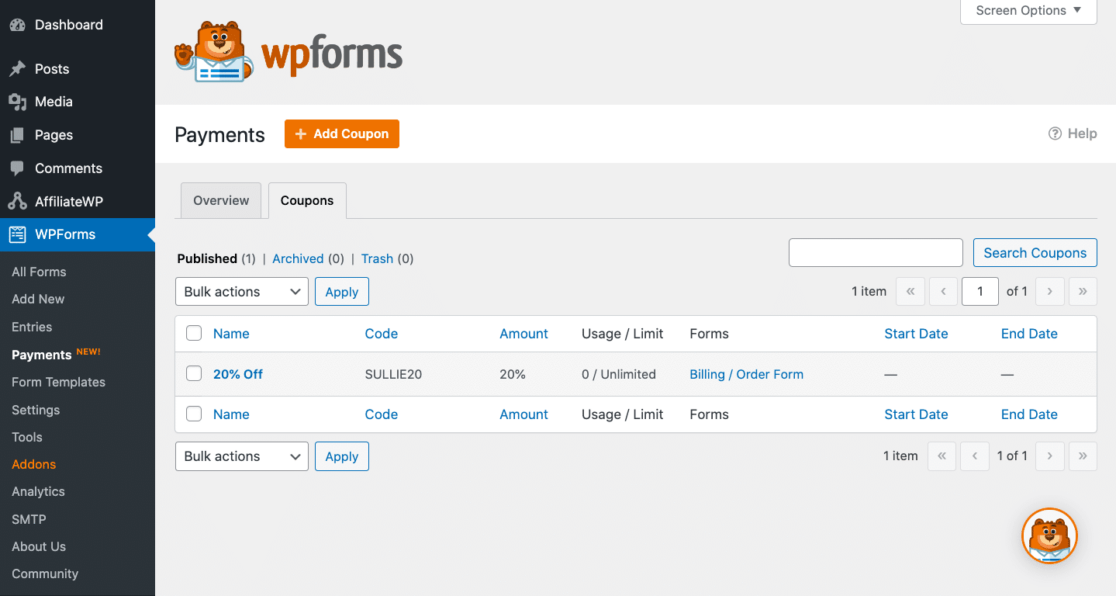Open All Forms submenu item
Screen dimensions: 1116x596
(x=38, y=272)
